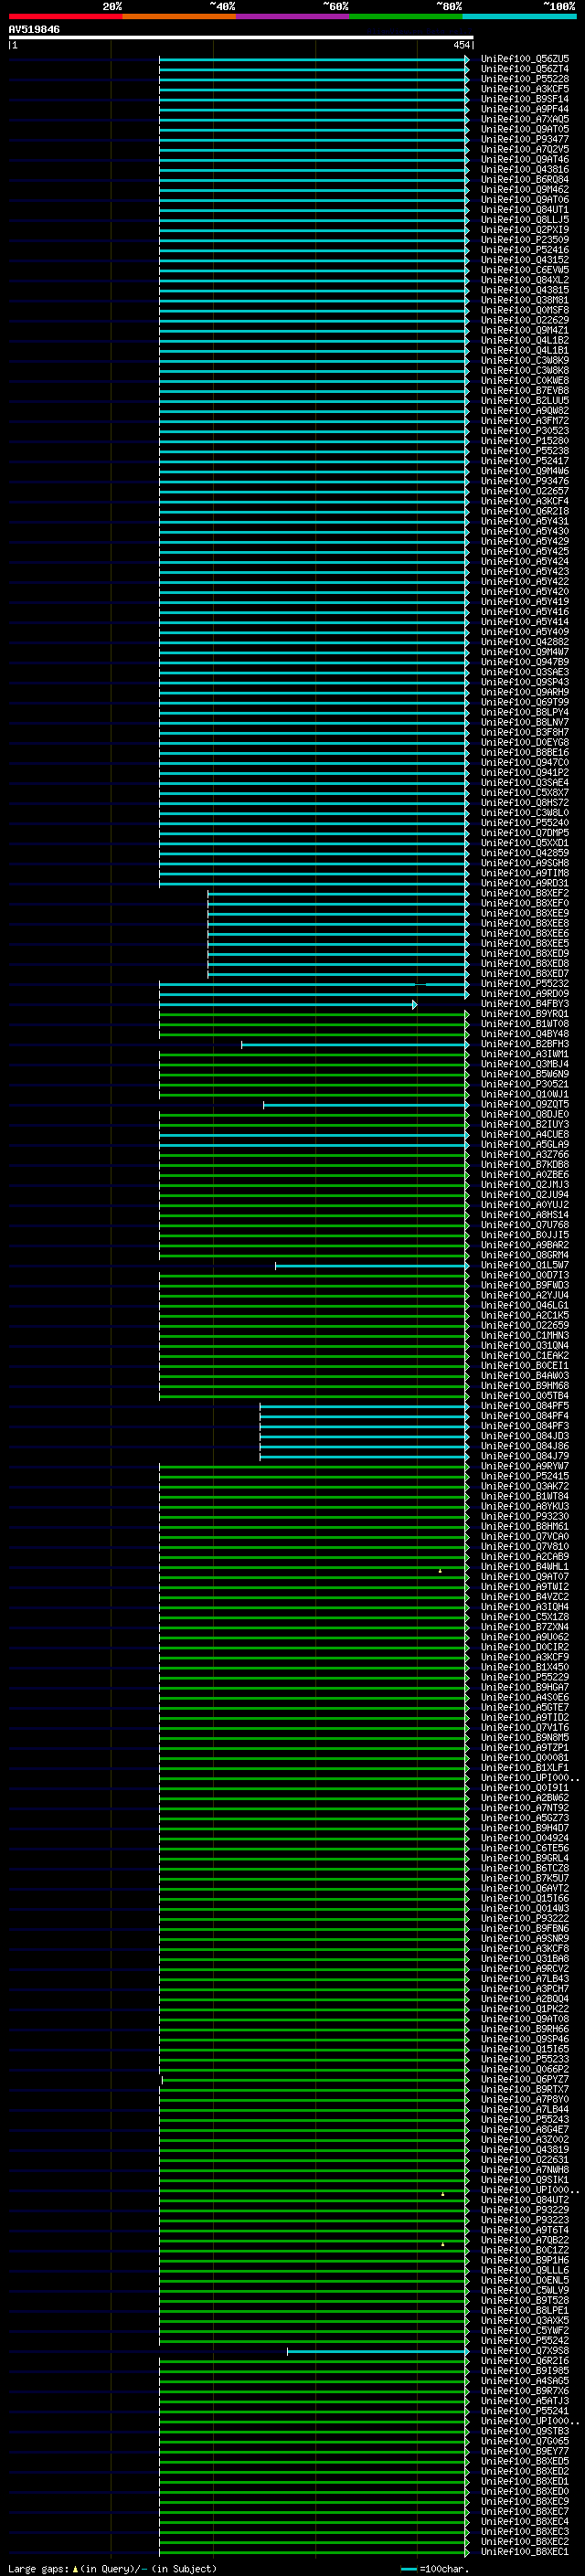Select hit UniRef100_A9RD09
585x2576 pixels.
click(524, 994)
